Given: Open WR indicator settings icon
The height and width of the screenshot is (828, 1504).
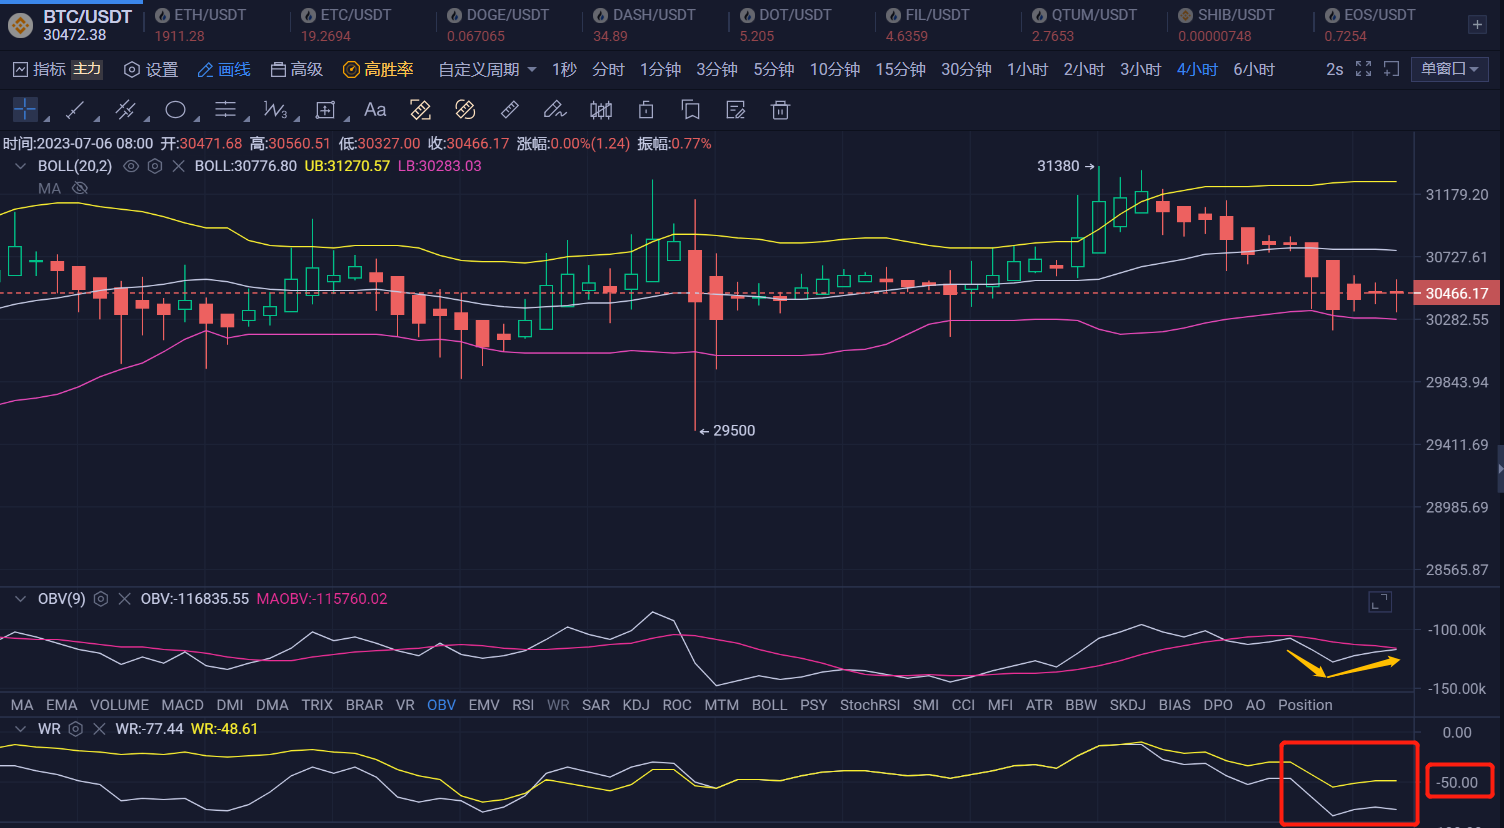Looking at the screenshot, I should 75,729.
